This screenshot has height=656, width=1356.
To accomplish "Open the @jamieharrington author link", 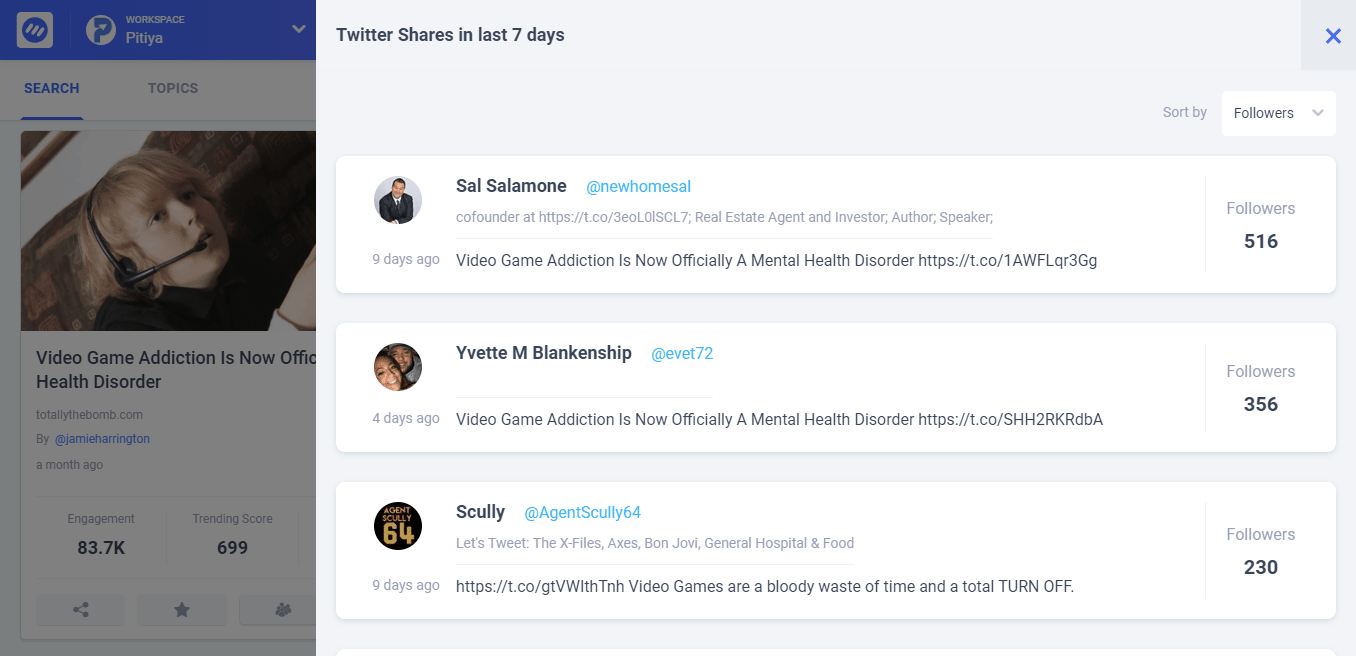I will tap(102, 439).
